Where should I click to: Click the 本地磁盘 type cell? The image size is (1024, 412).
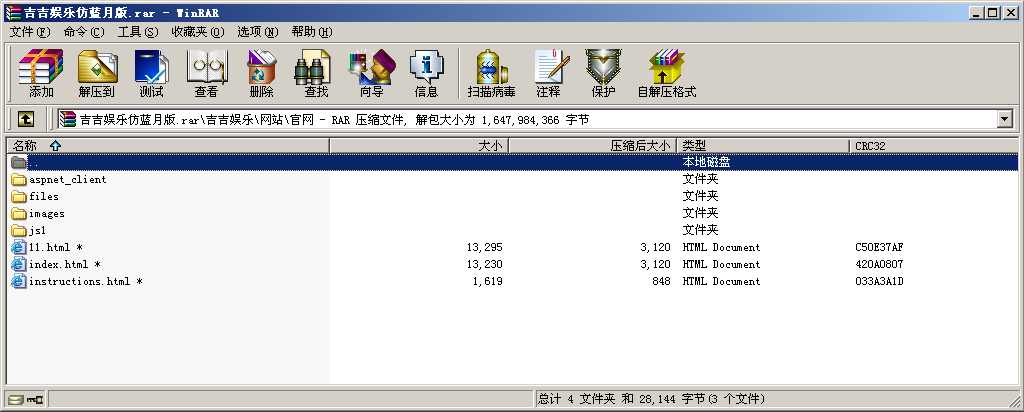[706, 163]
